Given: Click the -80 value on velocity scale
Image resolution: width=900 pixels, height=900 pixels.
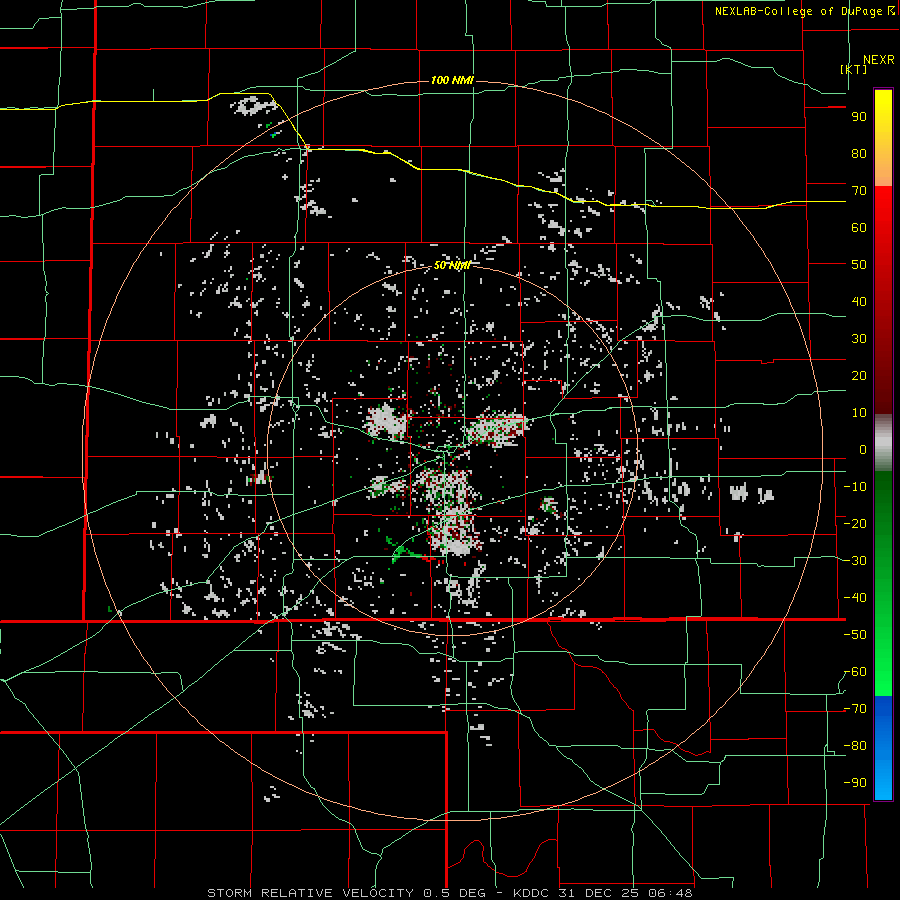Looking at the screenshot, I should click(855, 746).
